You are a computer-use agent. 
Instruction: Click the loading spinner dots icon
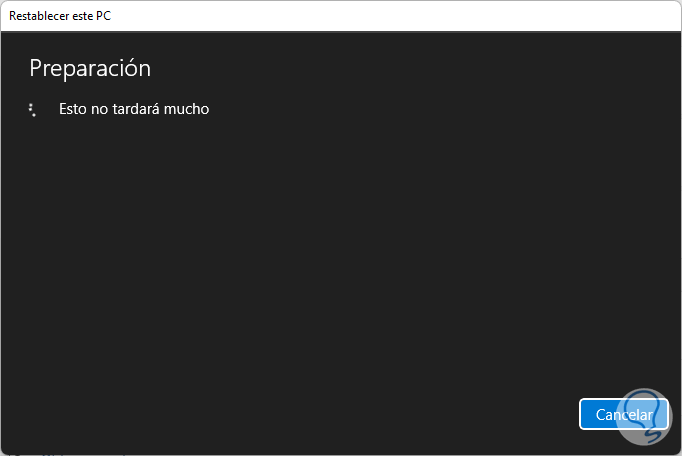pos(33,110)
